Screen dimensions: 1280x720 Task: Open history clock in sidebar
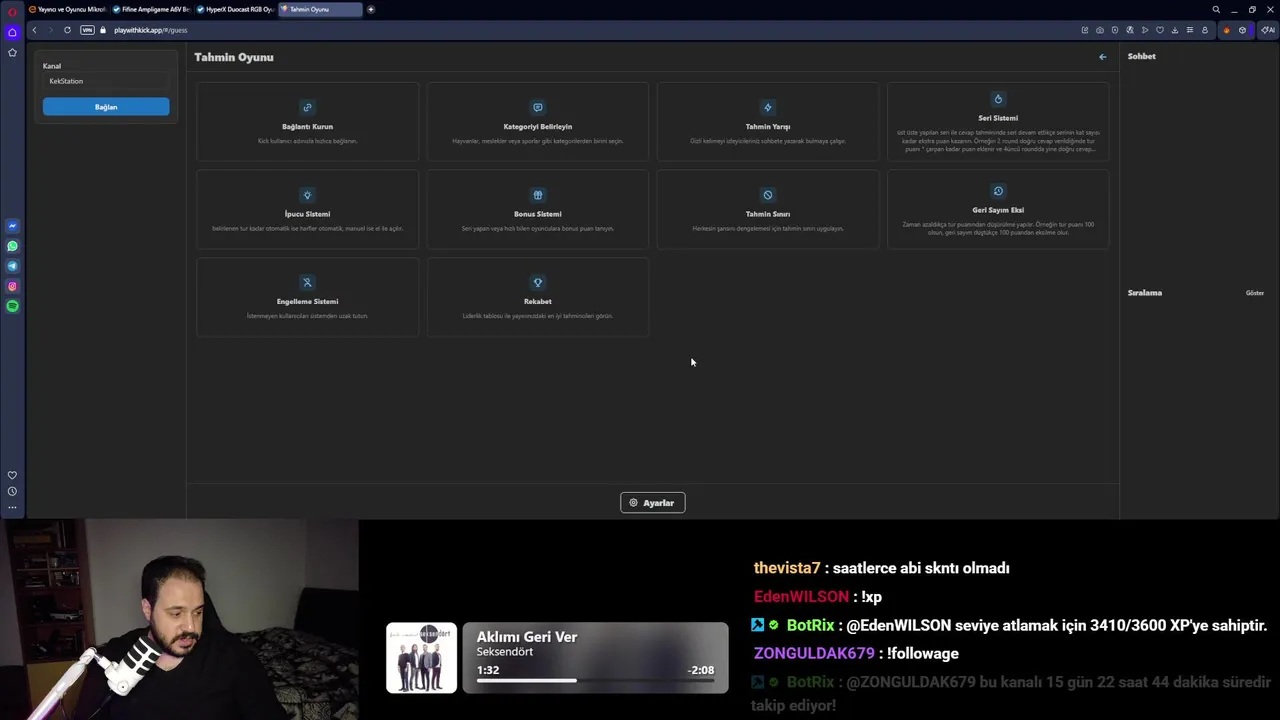click(x=12, y=491)
